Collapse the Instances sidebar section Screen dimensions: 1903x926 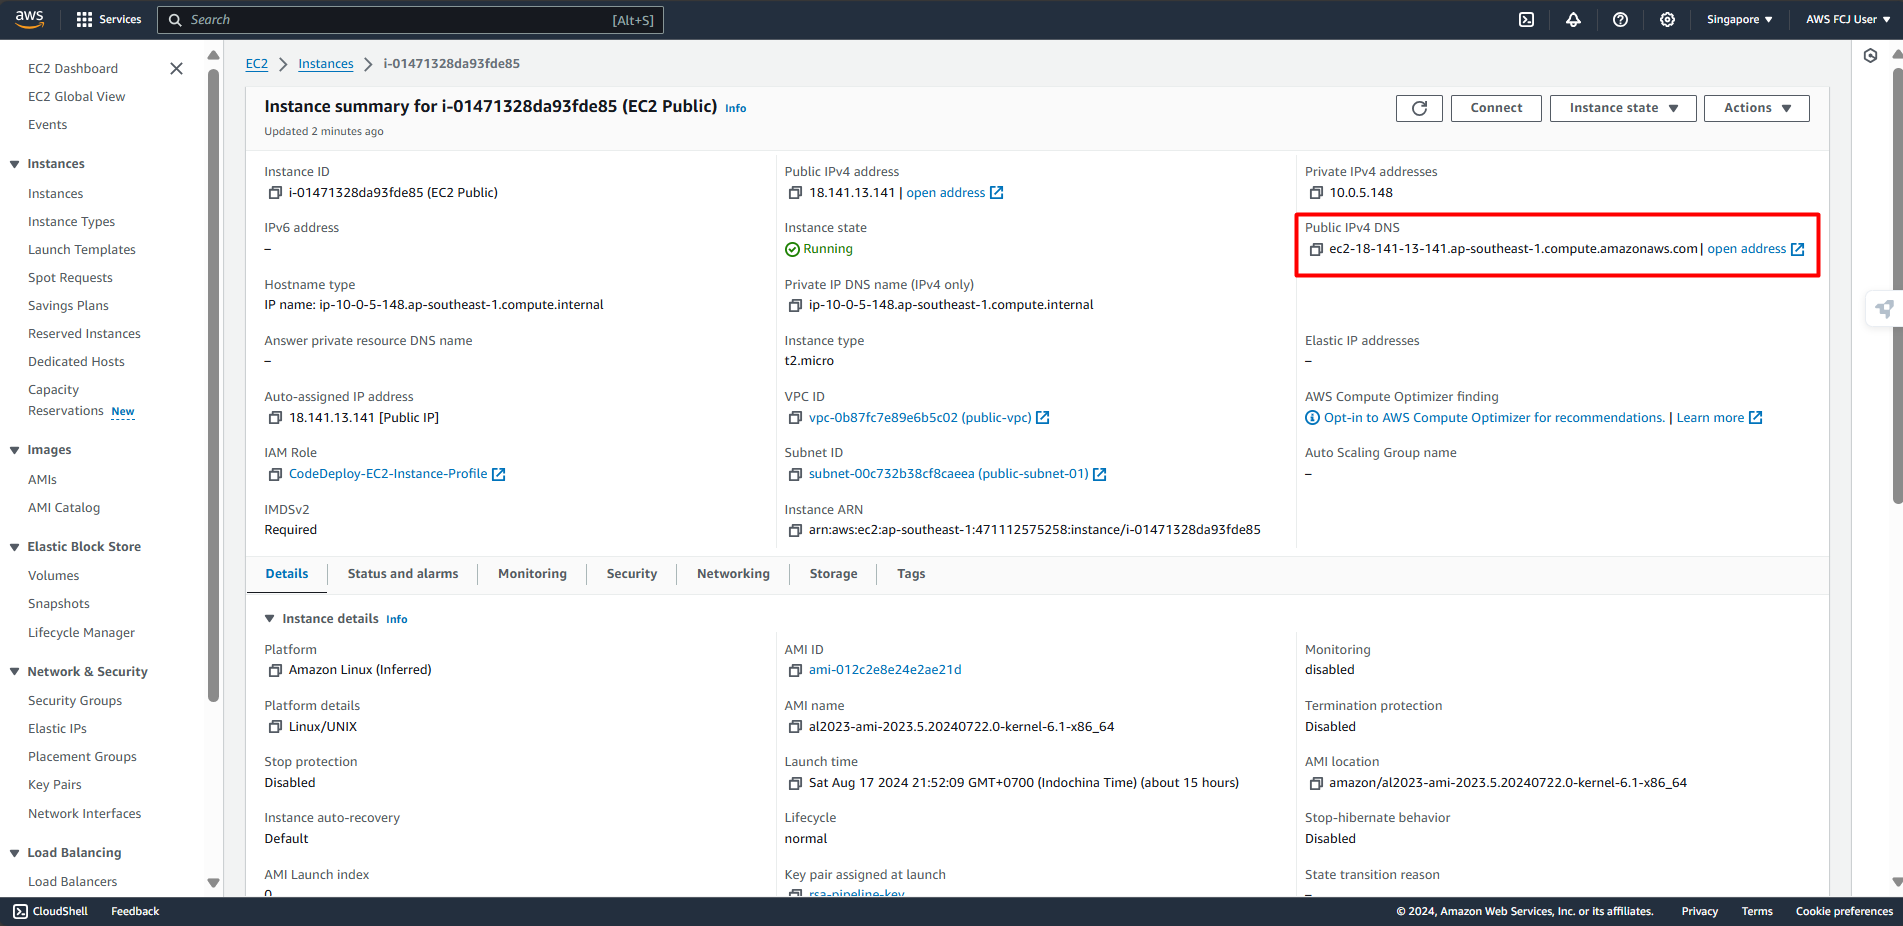(x=14, y=164)
